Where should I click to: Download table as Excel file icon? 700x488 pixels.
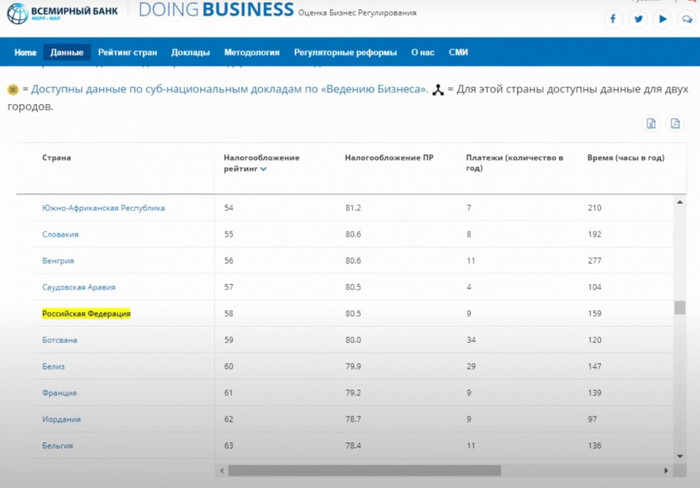651,124
